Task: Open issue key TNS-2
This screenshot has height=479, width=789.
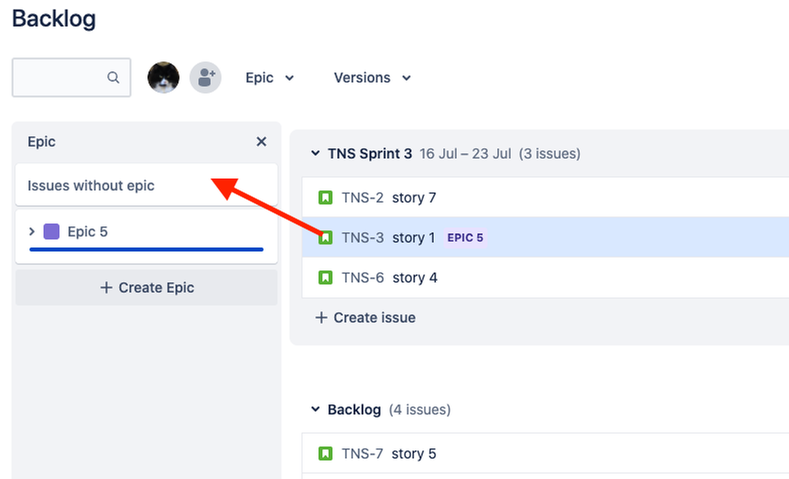Action: pos(362,198)
